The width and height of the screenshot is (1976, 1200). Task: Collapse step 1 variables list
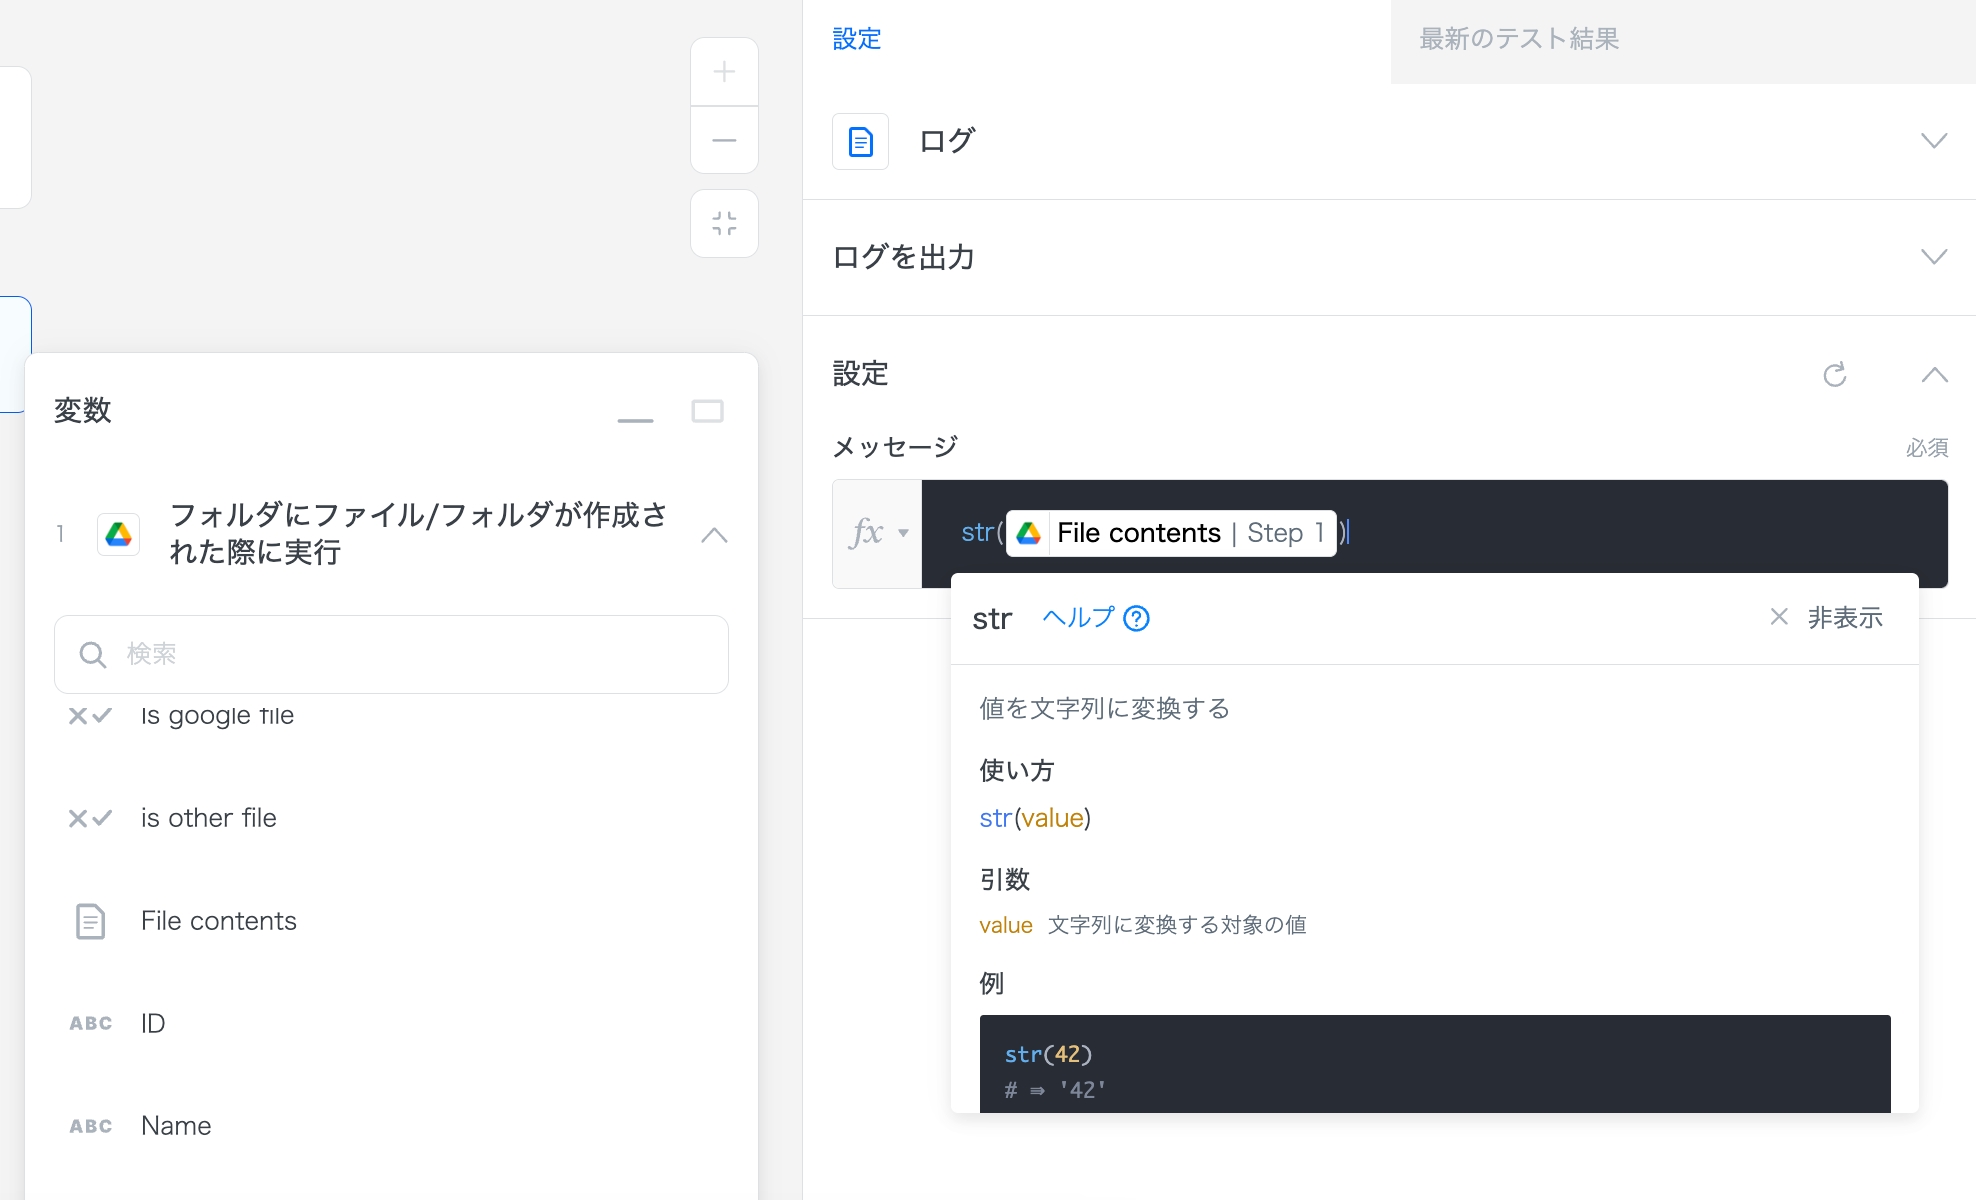(x=714, y=535)
